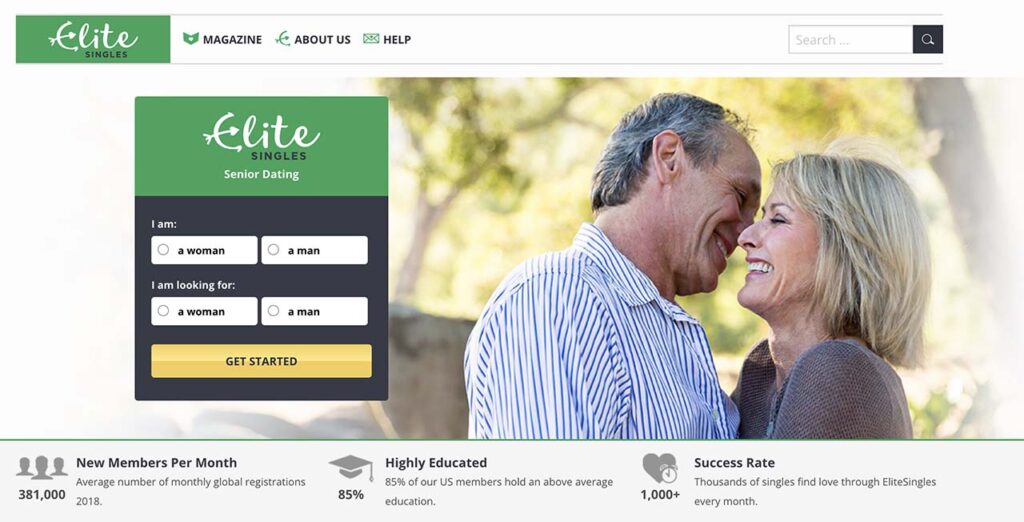The width and height of the screenshot is (1024, 522).
Task: Click the GET STARTED button
Action: click(x=261, y=361)
